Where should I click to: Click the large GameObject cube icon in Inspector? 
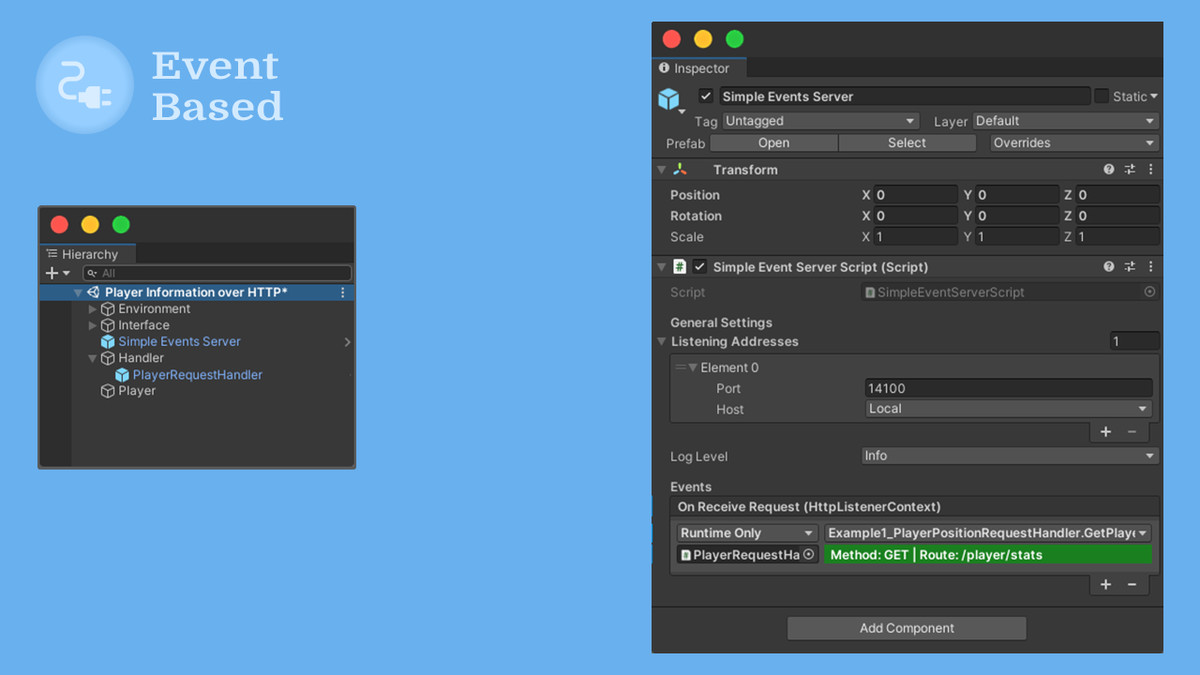coord(668,99)
